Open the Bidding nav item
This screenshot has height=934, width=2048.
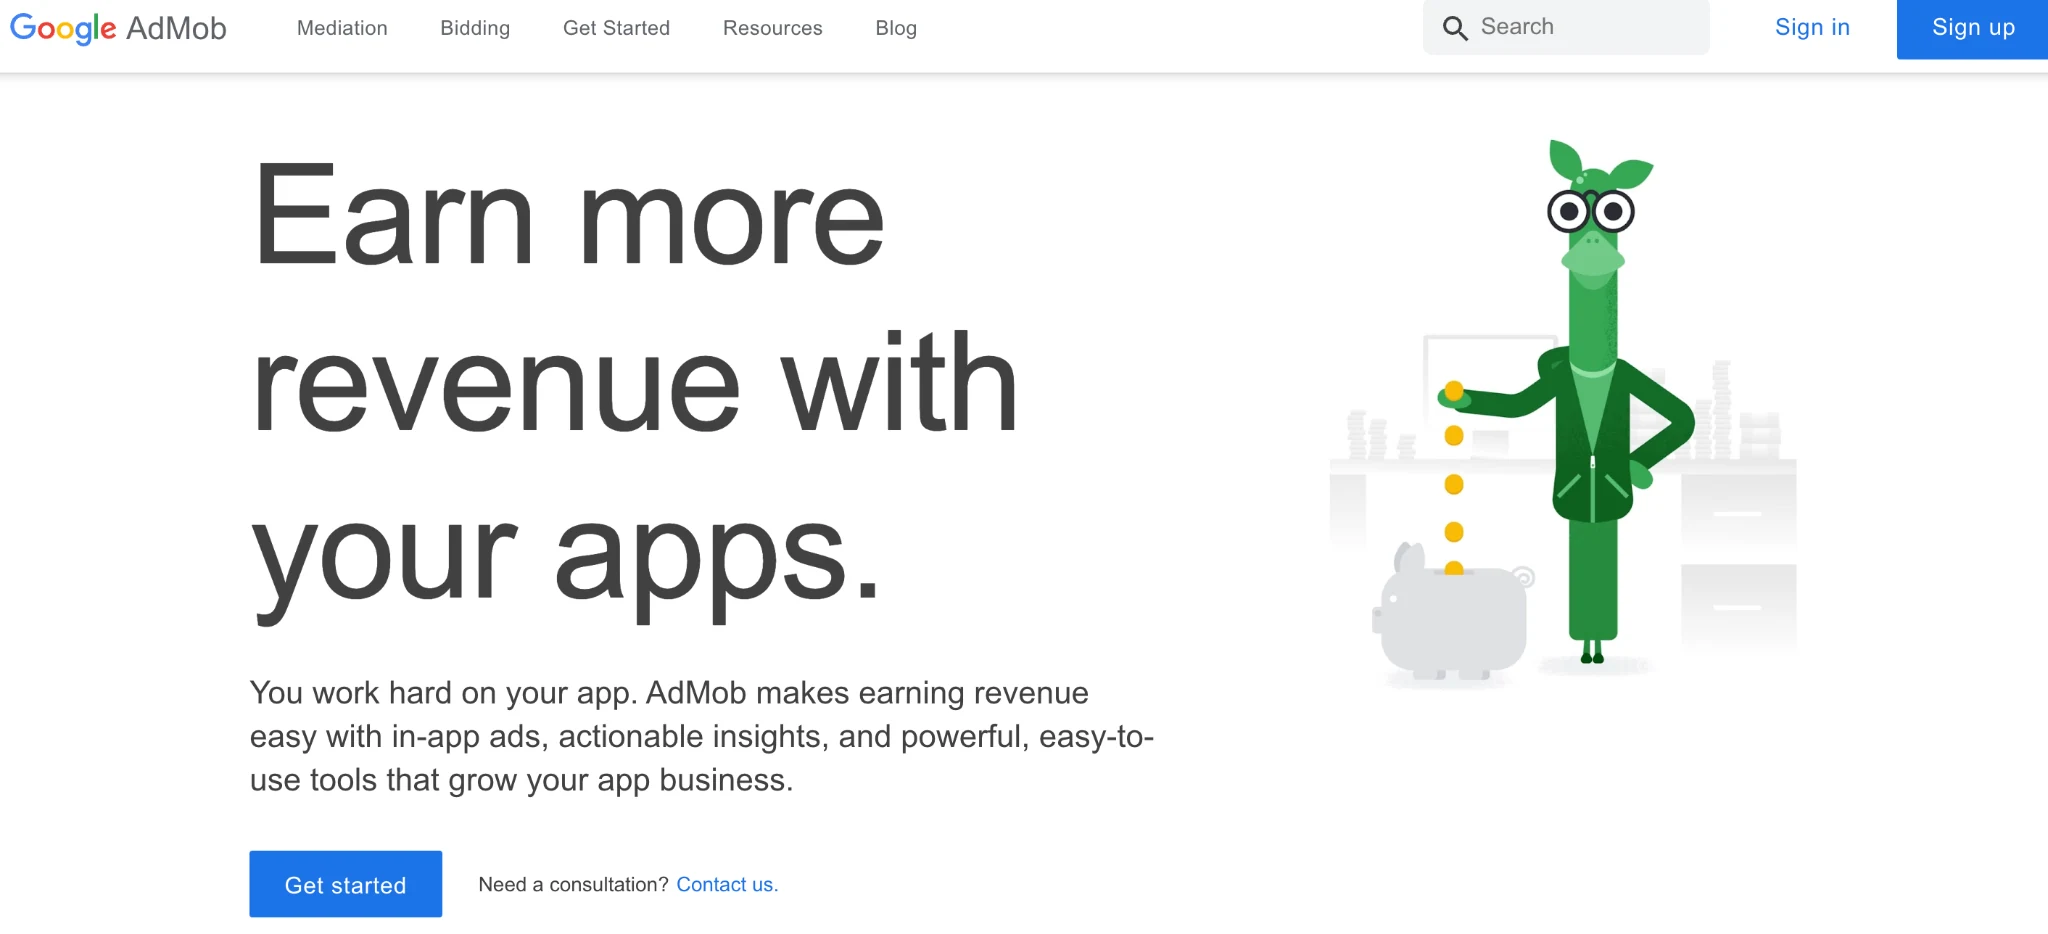pyautogui.click(x=475, y=28)
